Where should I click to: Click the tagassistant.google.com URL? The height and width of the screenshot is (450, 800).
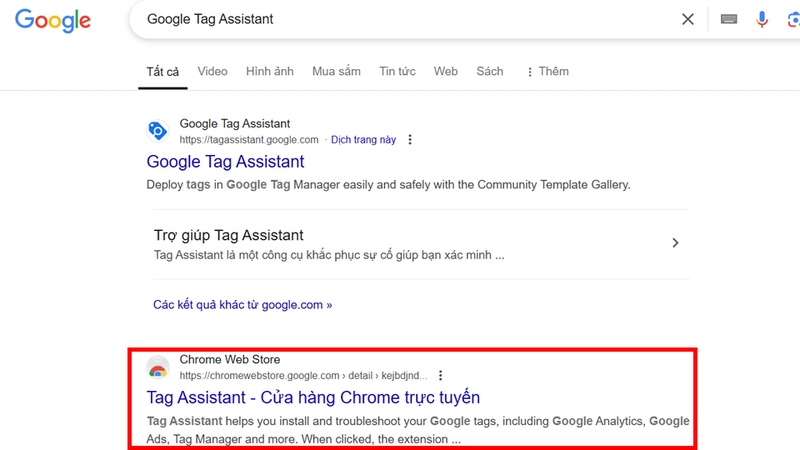tap(248, 140)
